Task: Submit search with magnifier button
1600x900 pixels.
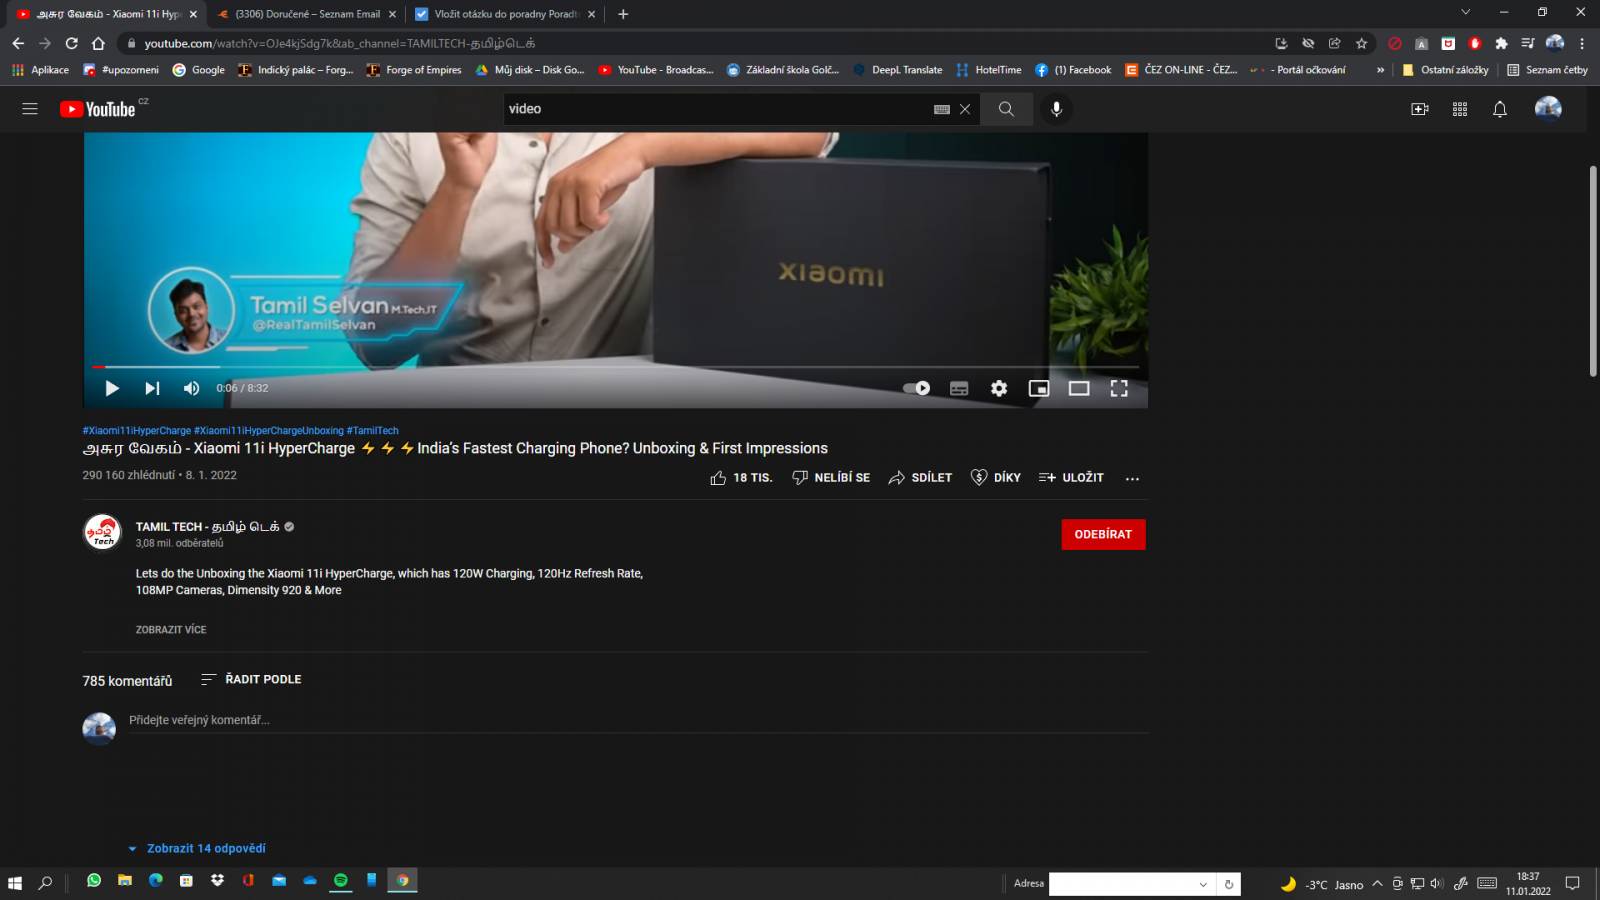Action: click(x=1006, y=109)
